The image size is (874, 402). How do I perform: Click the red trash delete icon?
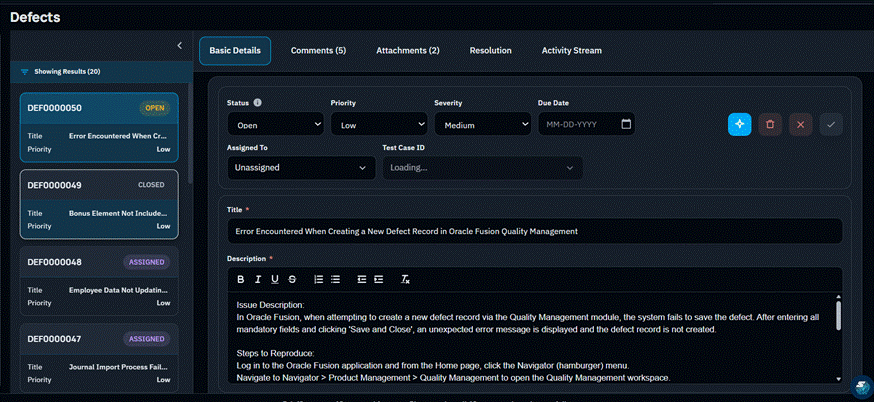click(x=770, y=124)
